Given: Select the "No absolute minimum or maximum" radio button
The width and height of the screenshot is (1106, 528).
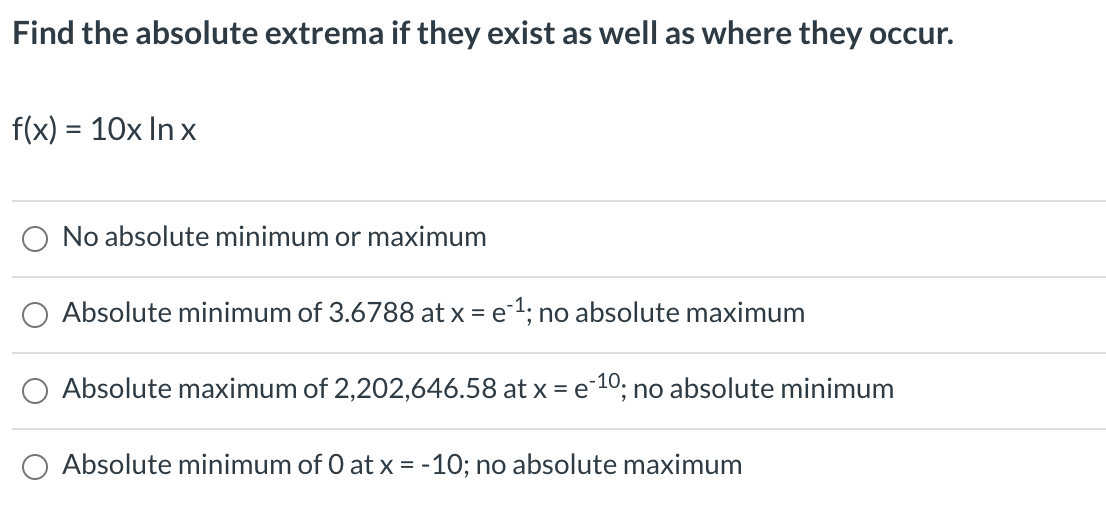Looking at the screenshot, I should coord(35,239).
